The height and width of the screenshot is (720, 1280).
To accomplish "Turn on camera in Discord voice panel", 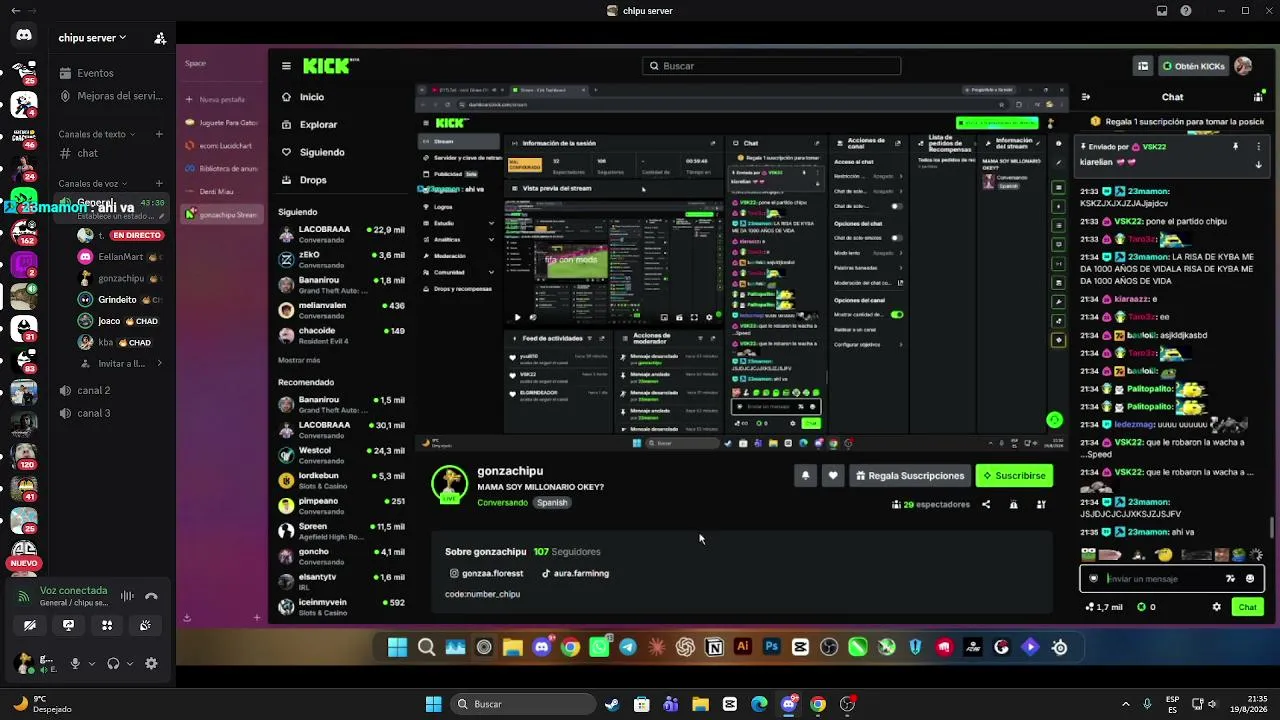I will [x=30, y=625].
